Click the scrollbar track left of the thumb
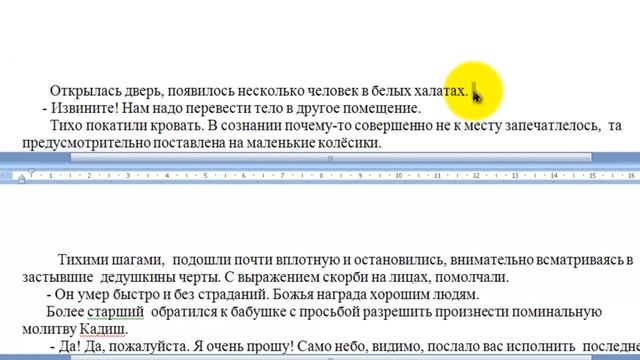The height and width of the screenshot is (360, 640). [35, 158]
